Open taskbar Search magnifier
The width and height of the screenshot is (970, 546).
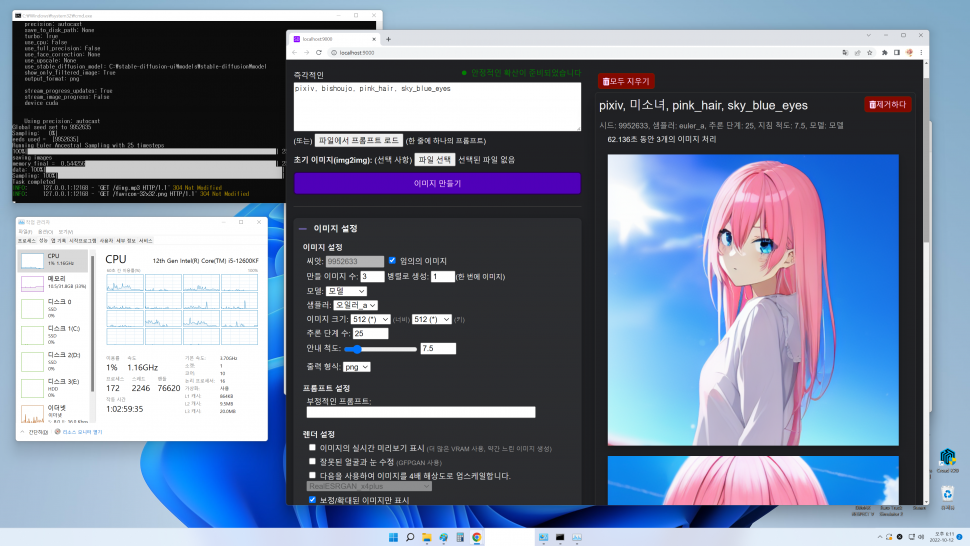pyautogui.click(x=410, y=537)
